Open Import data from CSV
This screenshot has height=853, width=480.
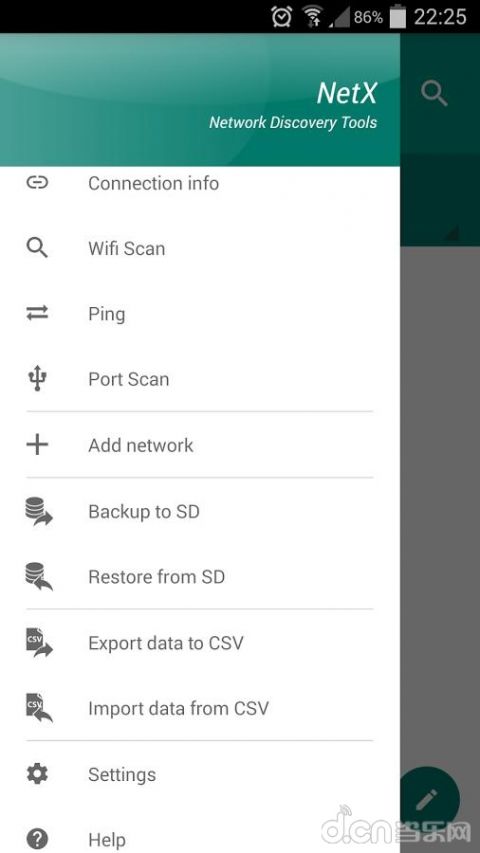pyautogui.click(x=199, y=708)
